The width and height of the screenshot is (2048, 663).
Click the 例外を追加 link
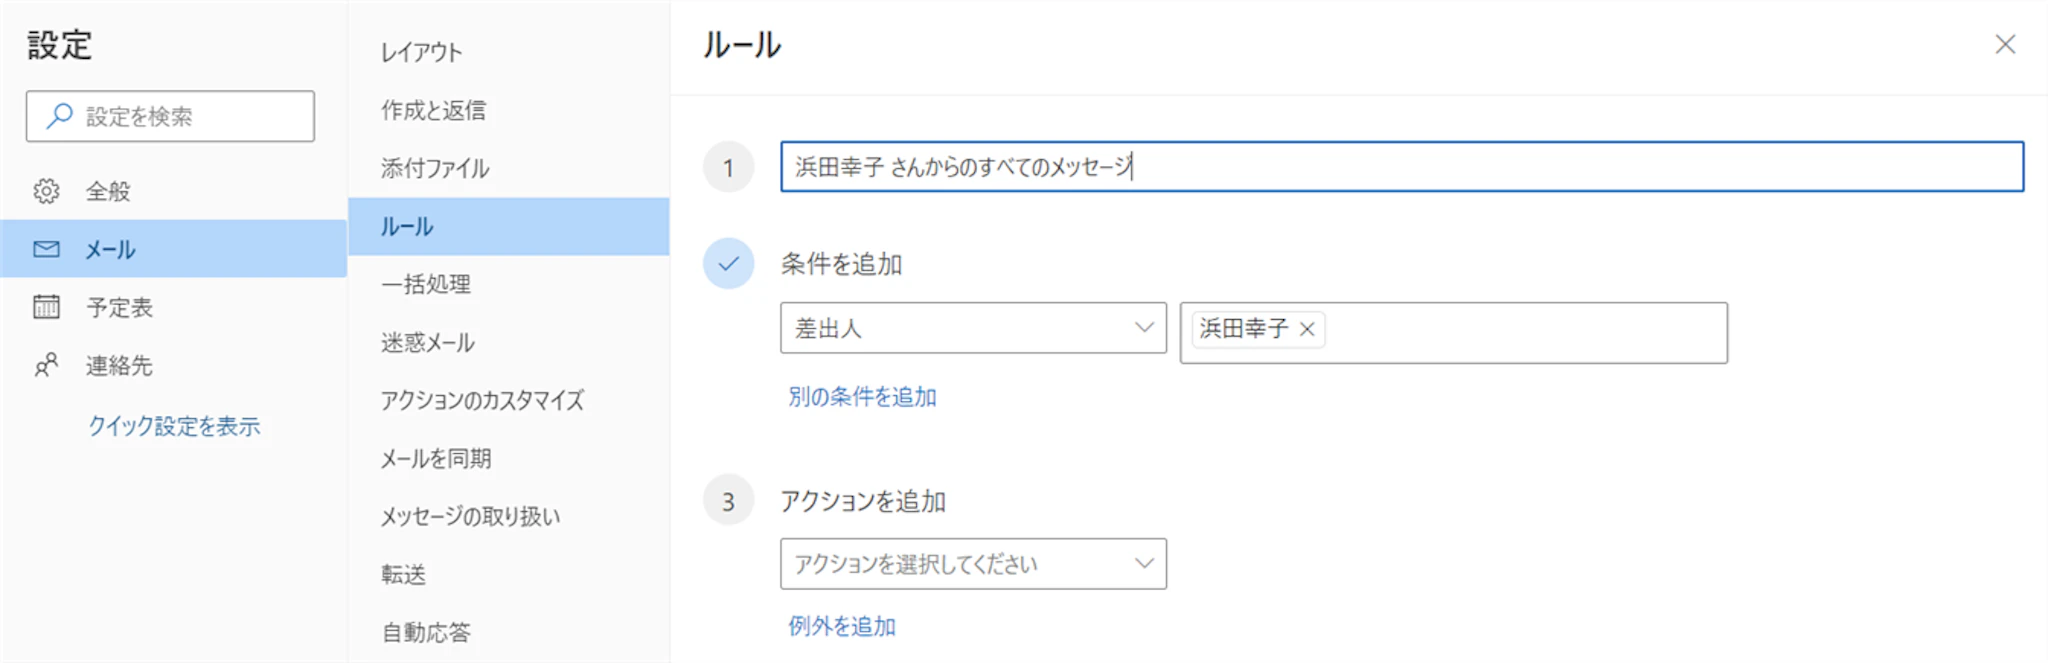coord(842,626)
